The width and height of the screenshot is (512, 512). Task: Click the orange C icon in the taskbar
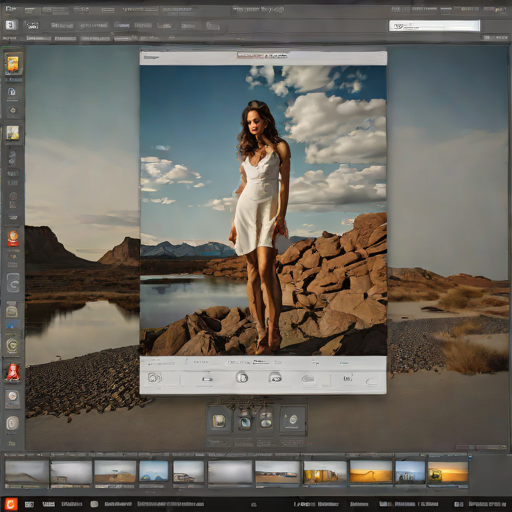[10, 504]
